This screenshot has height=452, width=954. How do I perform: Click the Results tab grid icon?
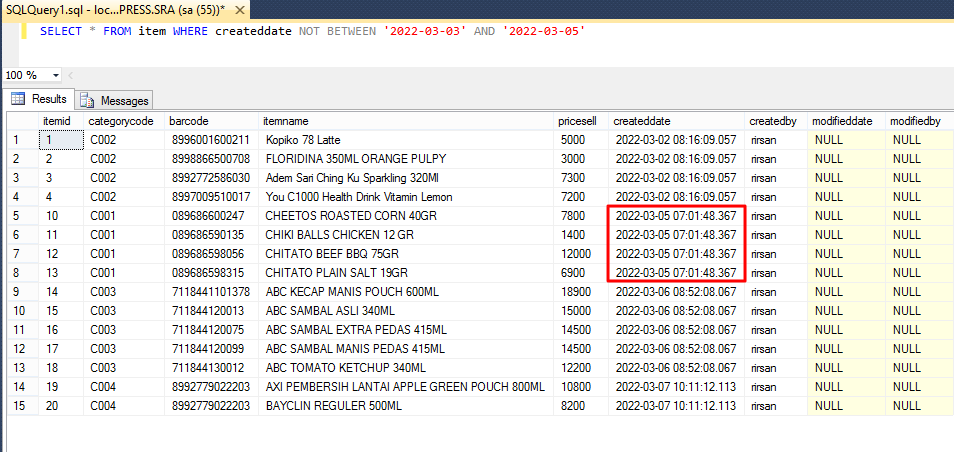[19, 99]
